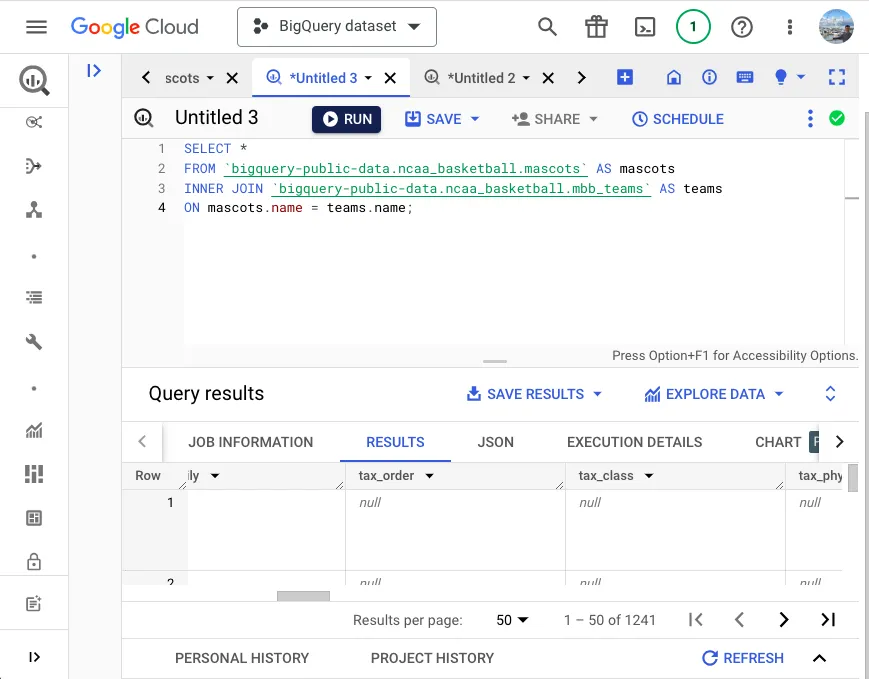Open the gift free trial icon
Viewport: 869px width, 679px height.
click(597, 27)
